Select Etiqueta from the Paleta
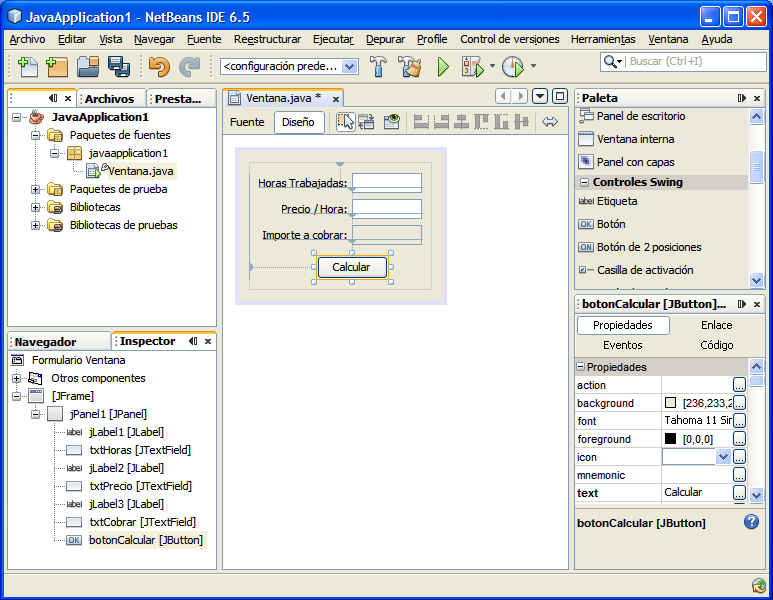773x600 pixels. [617, 201]
